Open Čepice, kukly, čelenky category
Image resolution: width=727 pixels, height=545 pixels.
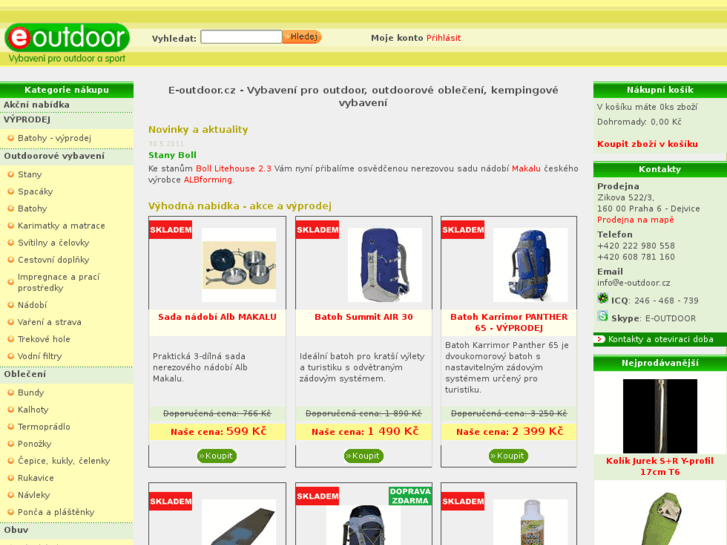click(64, 461)
